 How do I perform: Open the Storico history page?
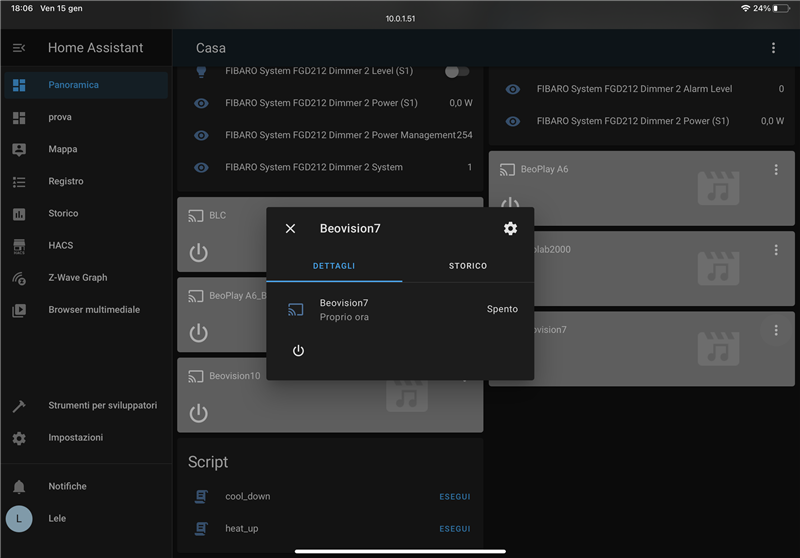(63, 213)
